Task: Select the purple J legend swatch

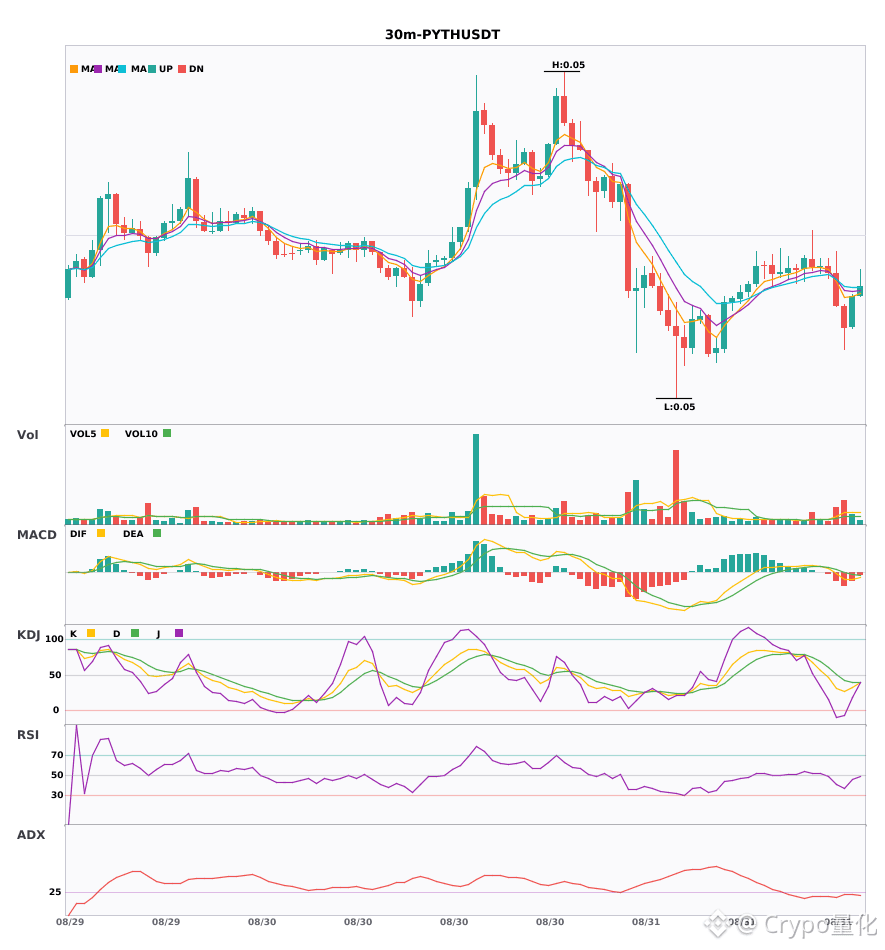Action: (179, 633)
